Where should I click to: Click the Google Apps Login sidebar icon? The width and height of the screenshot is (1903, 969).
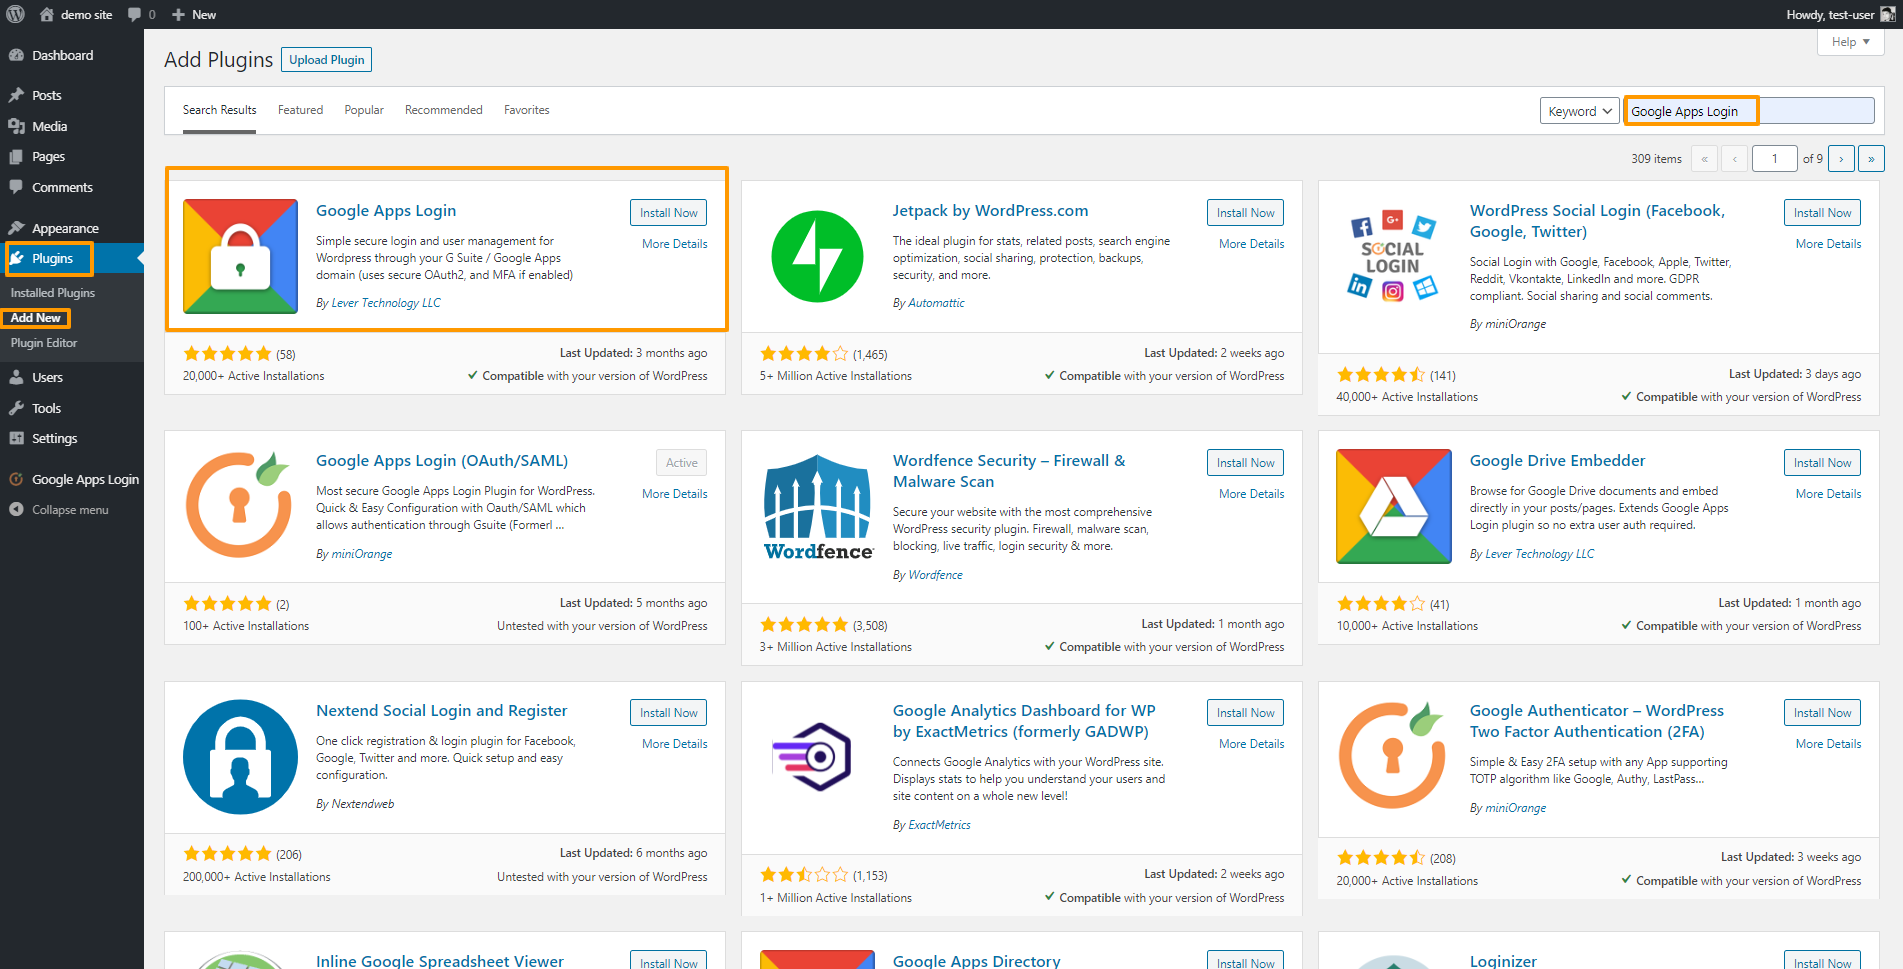point(16,479)
